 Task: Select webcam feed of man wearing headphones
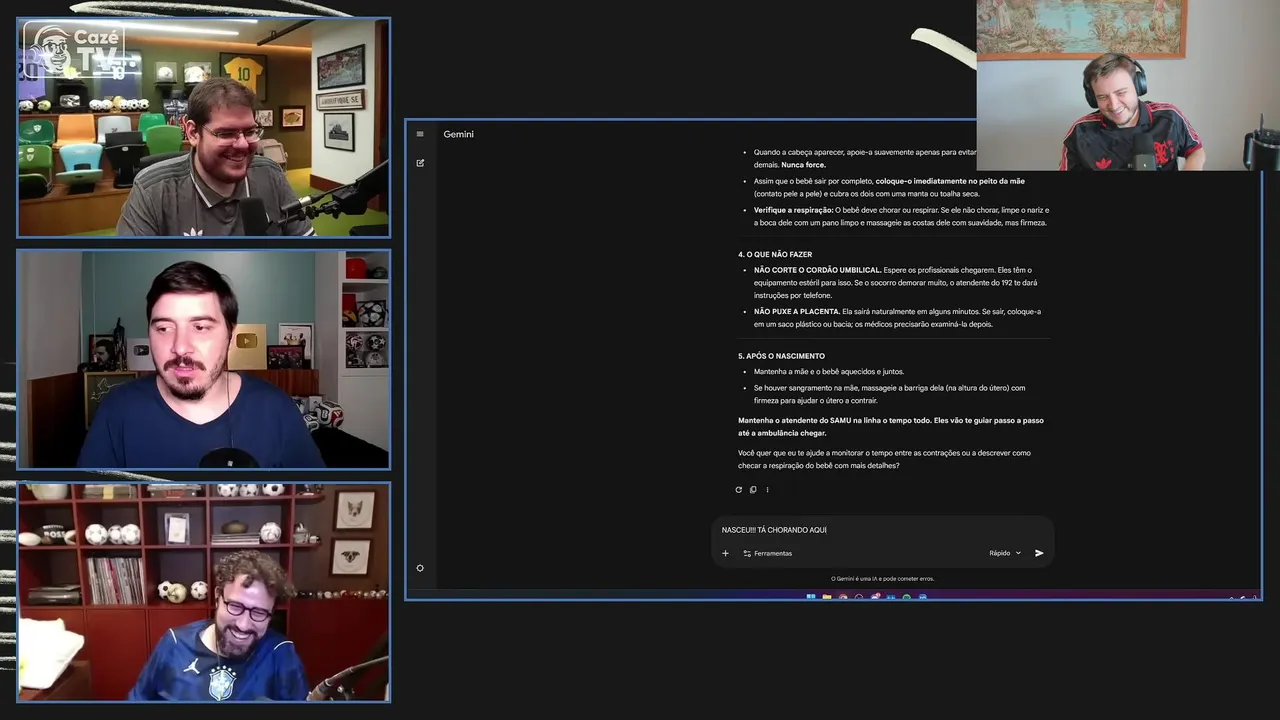(x=1128, y=85)
